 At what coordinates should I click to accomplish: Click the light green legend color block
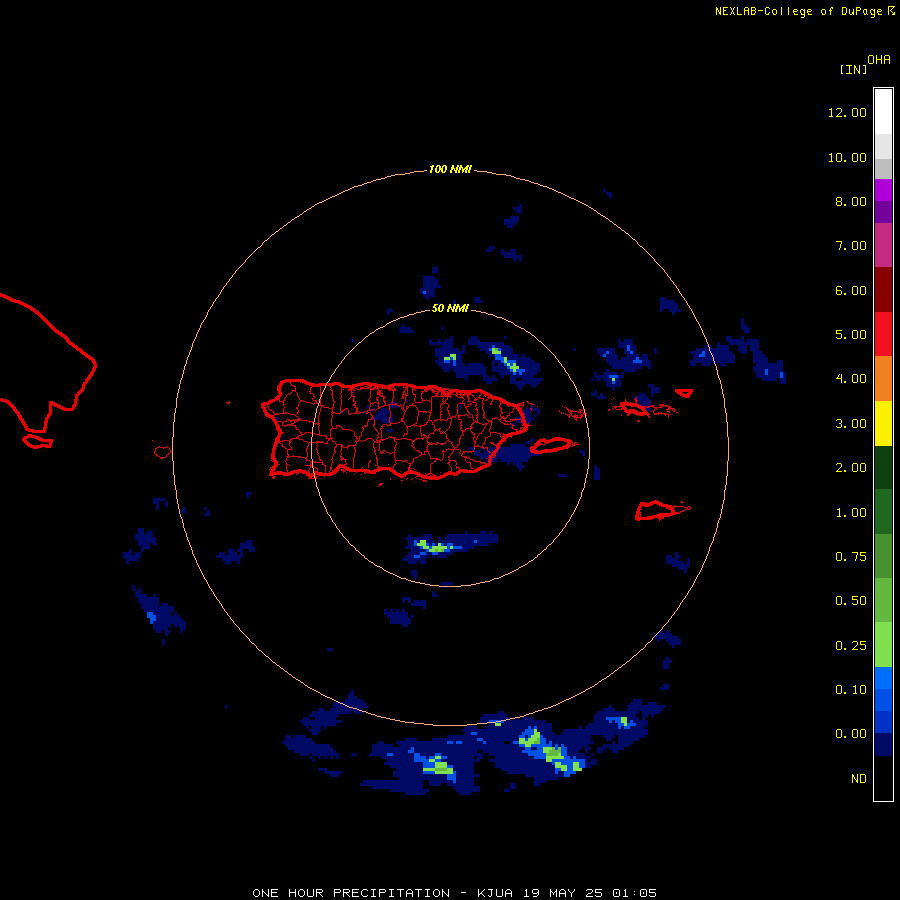tap(883, 645)
